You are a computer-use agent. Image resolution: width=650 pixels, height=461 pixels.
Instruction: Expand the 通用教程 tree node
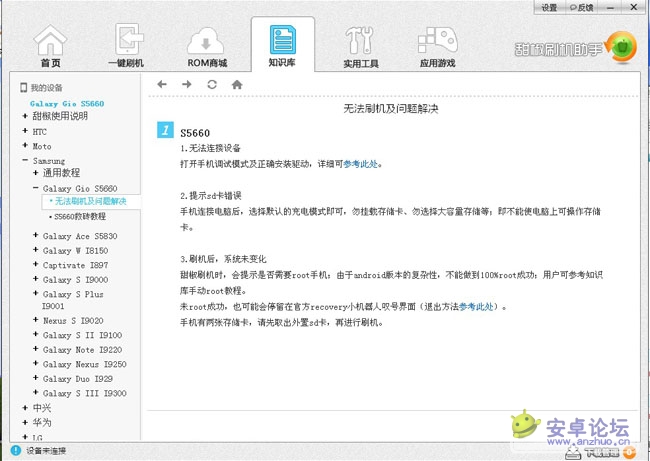click(x=36, y=172)
